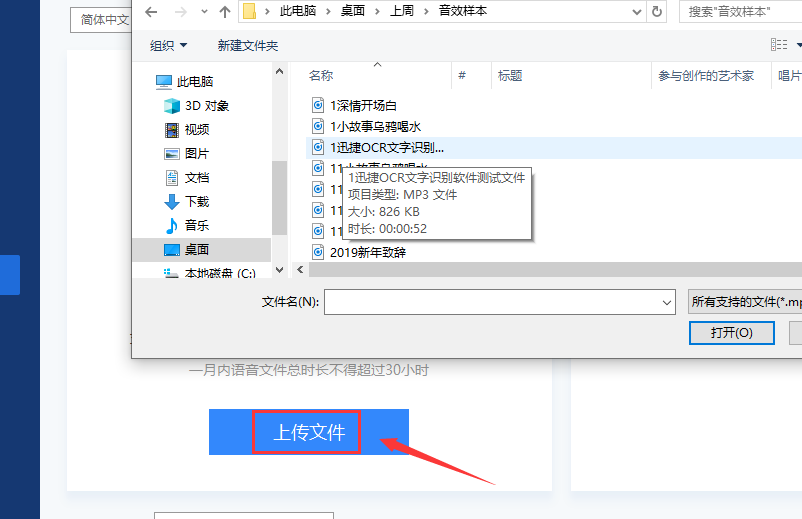Viewport: 802px width, 519px height.
Task: Refresh the current folder view
Action: click(657, 11)
